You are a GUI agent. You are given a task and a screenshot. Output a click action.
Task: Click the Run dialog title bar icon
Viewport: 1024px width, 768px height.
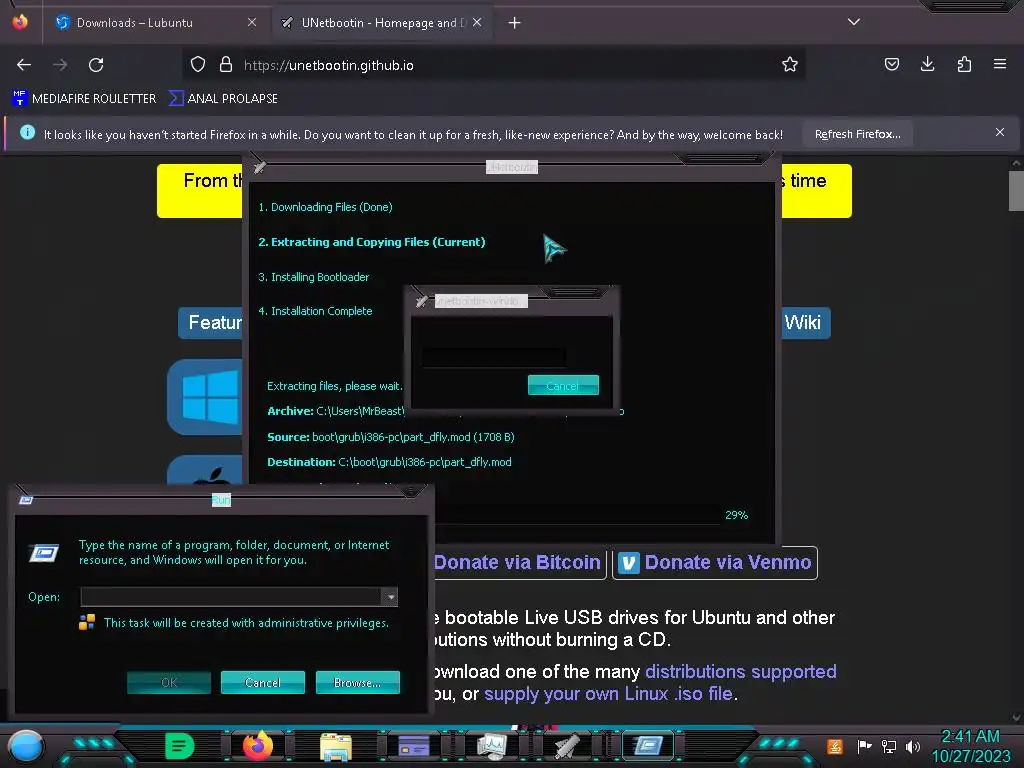25,500
